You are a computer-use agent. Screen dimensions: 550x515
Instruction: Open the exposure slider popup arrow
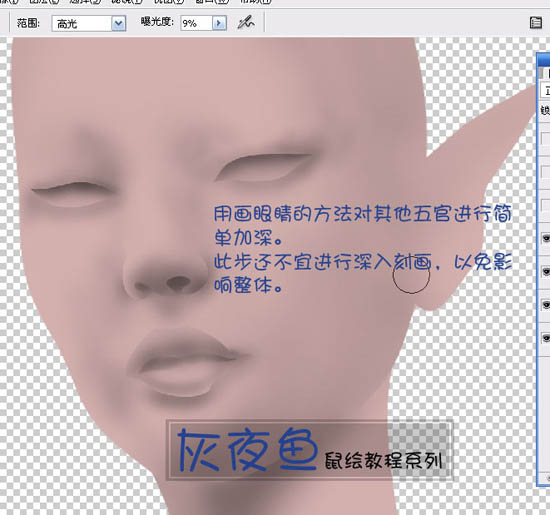tap(219, 23)
